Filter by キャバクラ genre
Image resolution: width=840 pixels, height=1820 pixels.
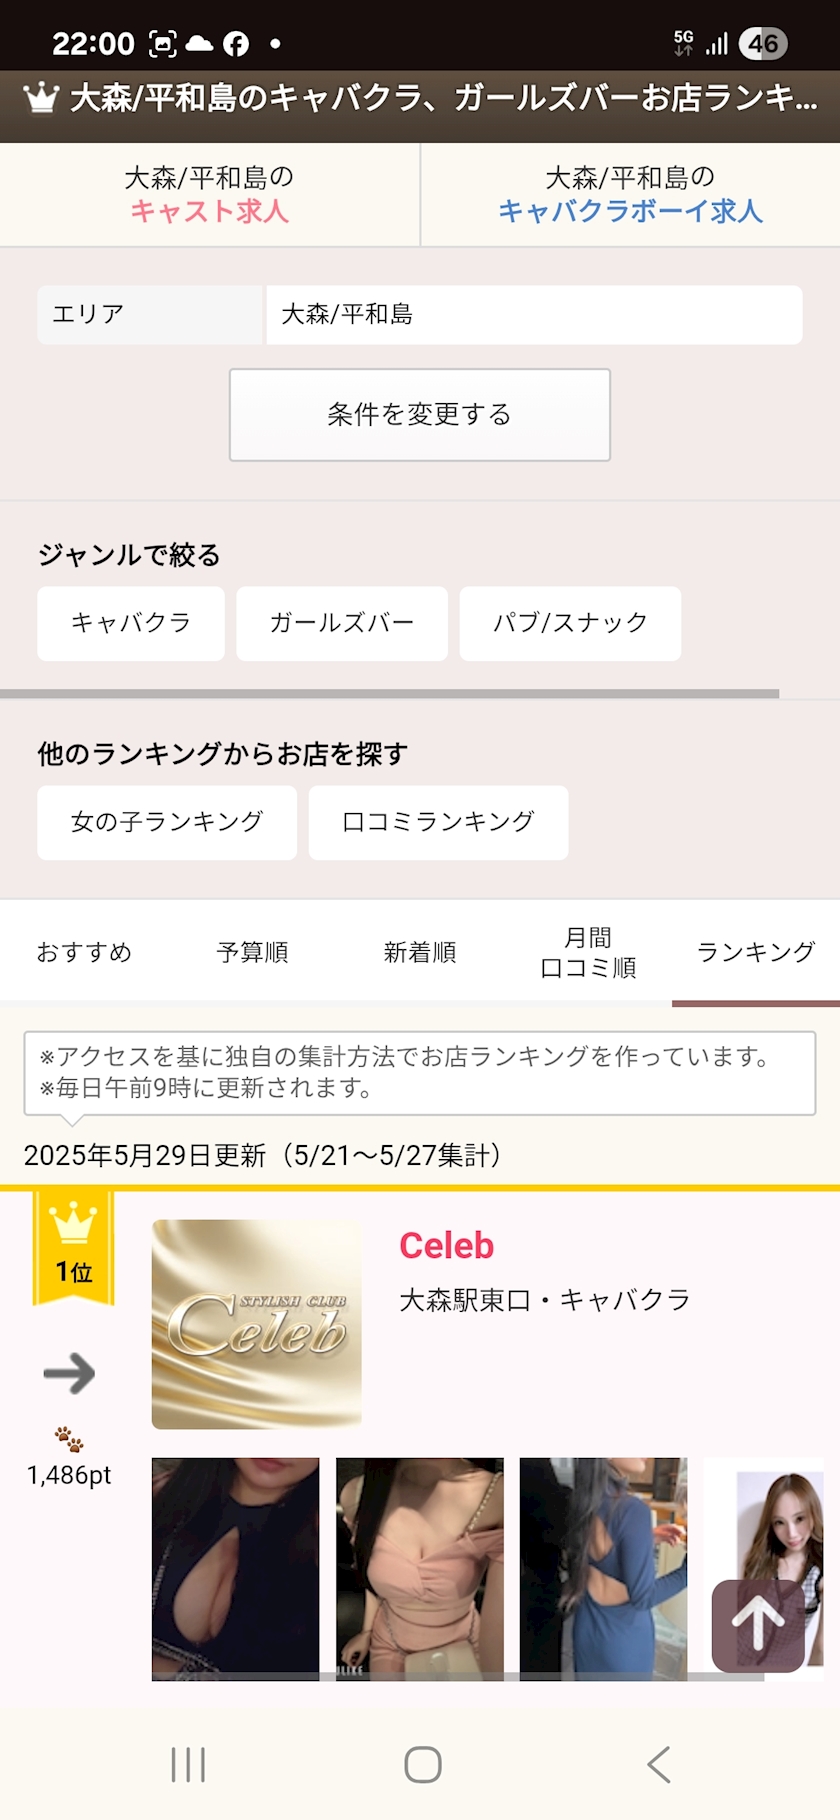click(x=131, y=624)
